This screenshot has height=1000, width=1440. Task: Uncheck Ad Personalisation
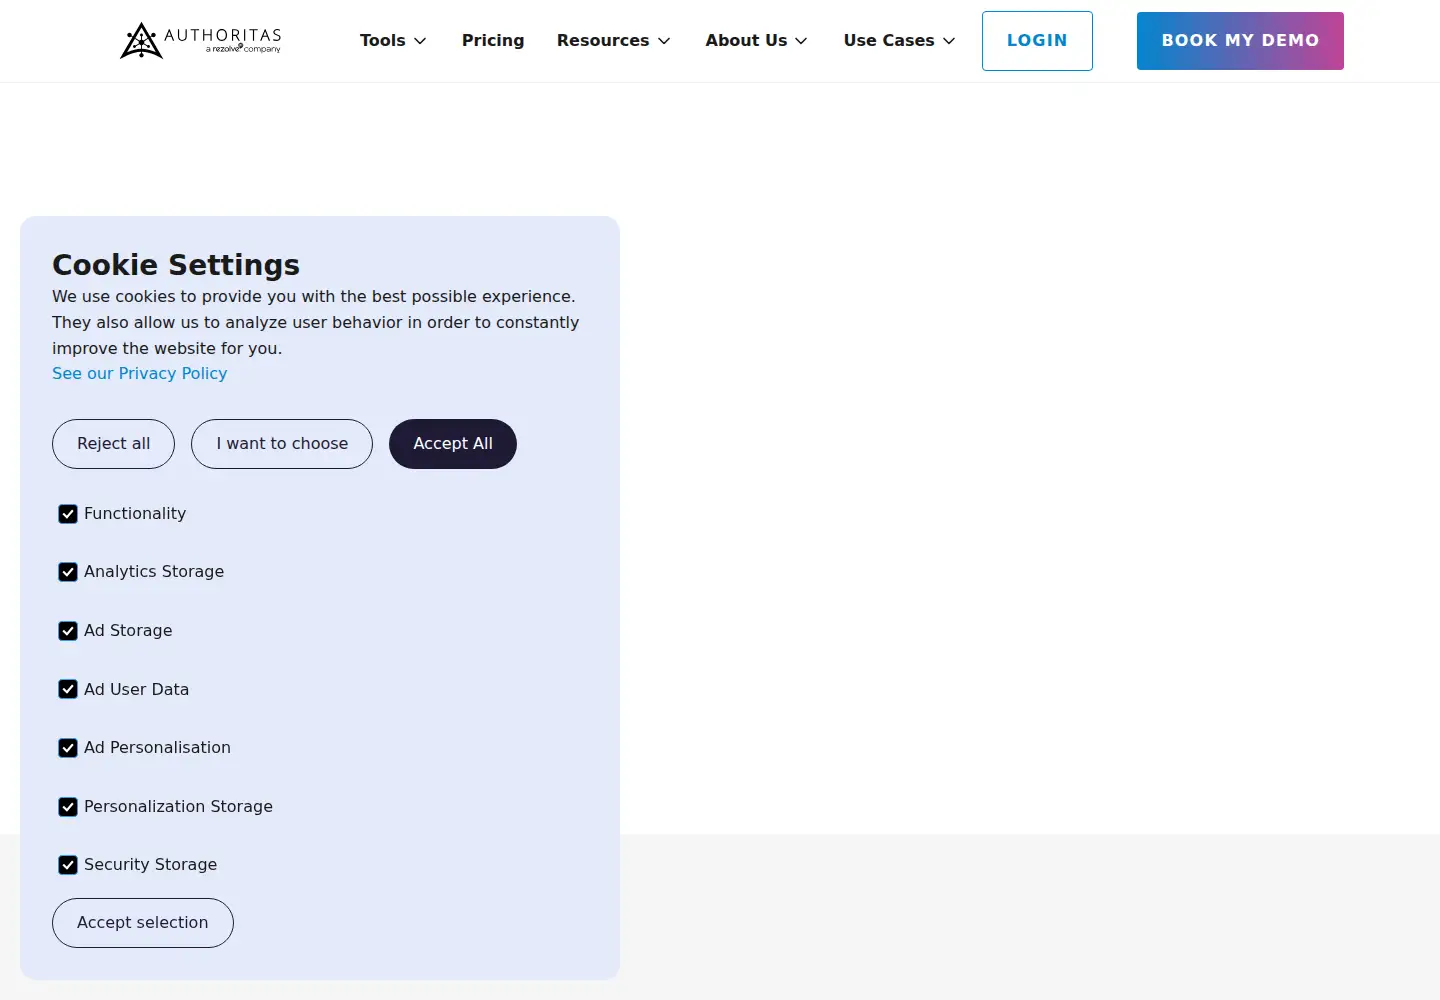click(68, 748)
